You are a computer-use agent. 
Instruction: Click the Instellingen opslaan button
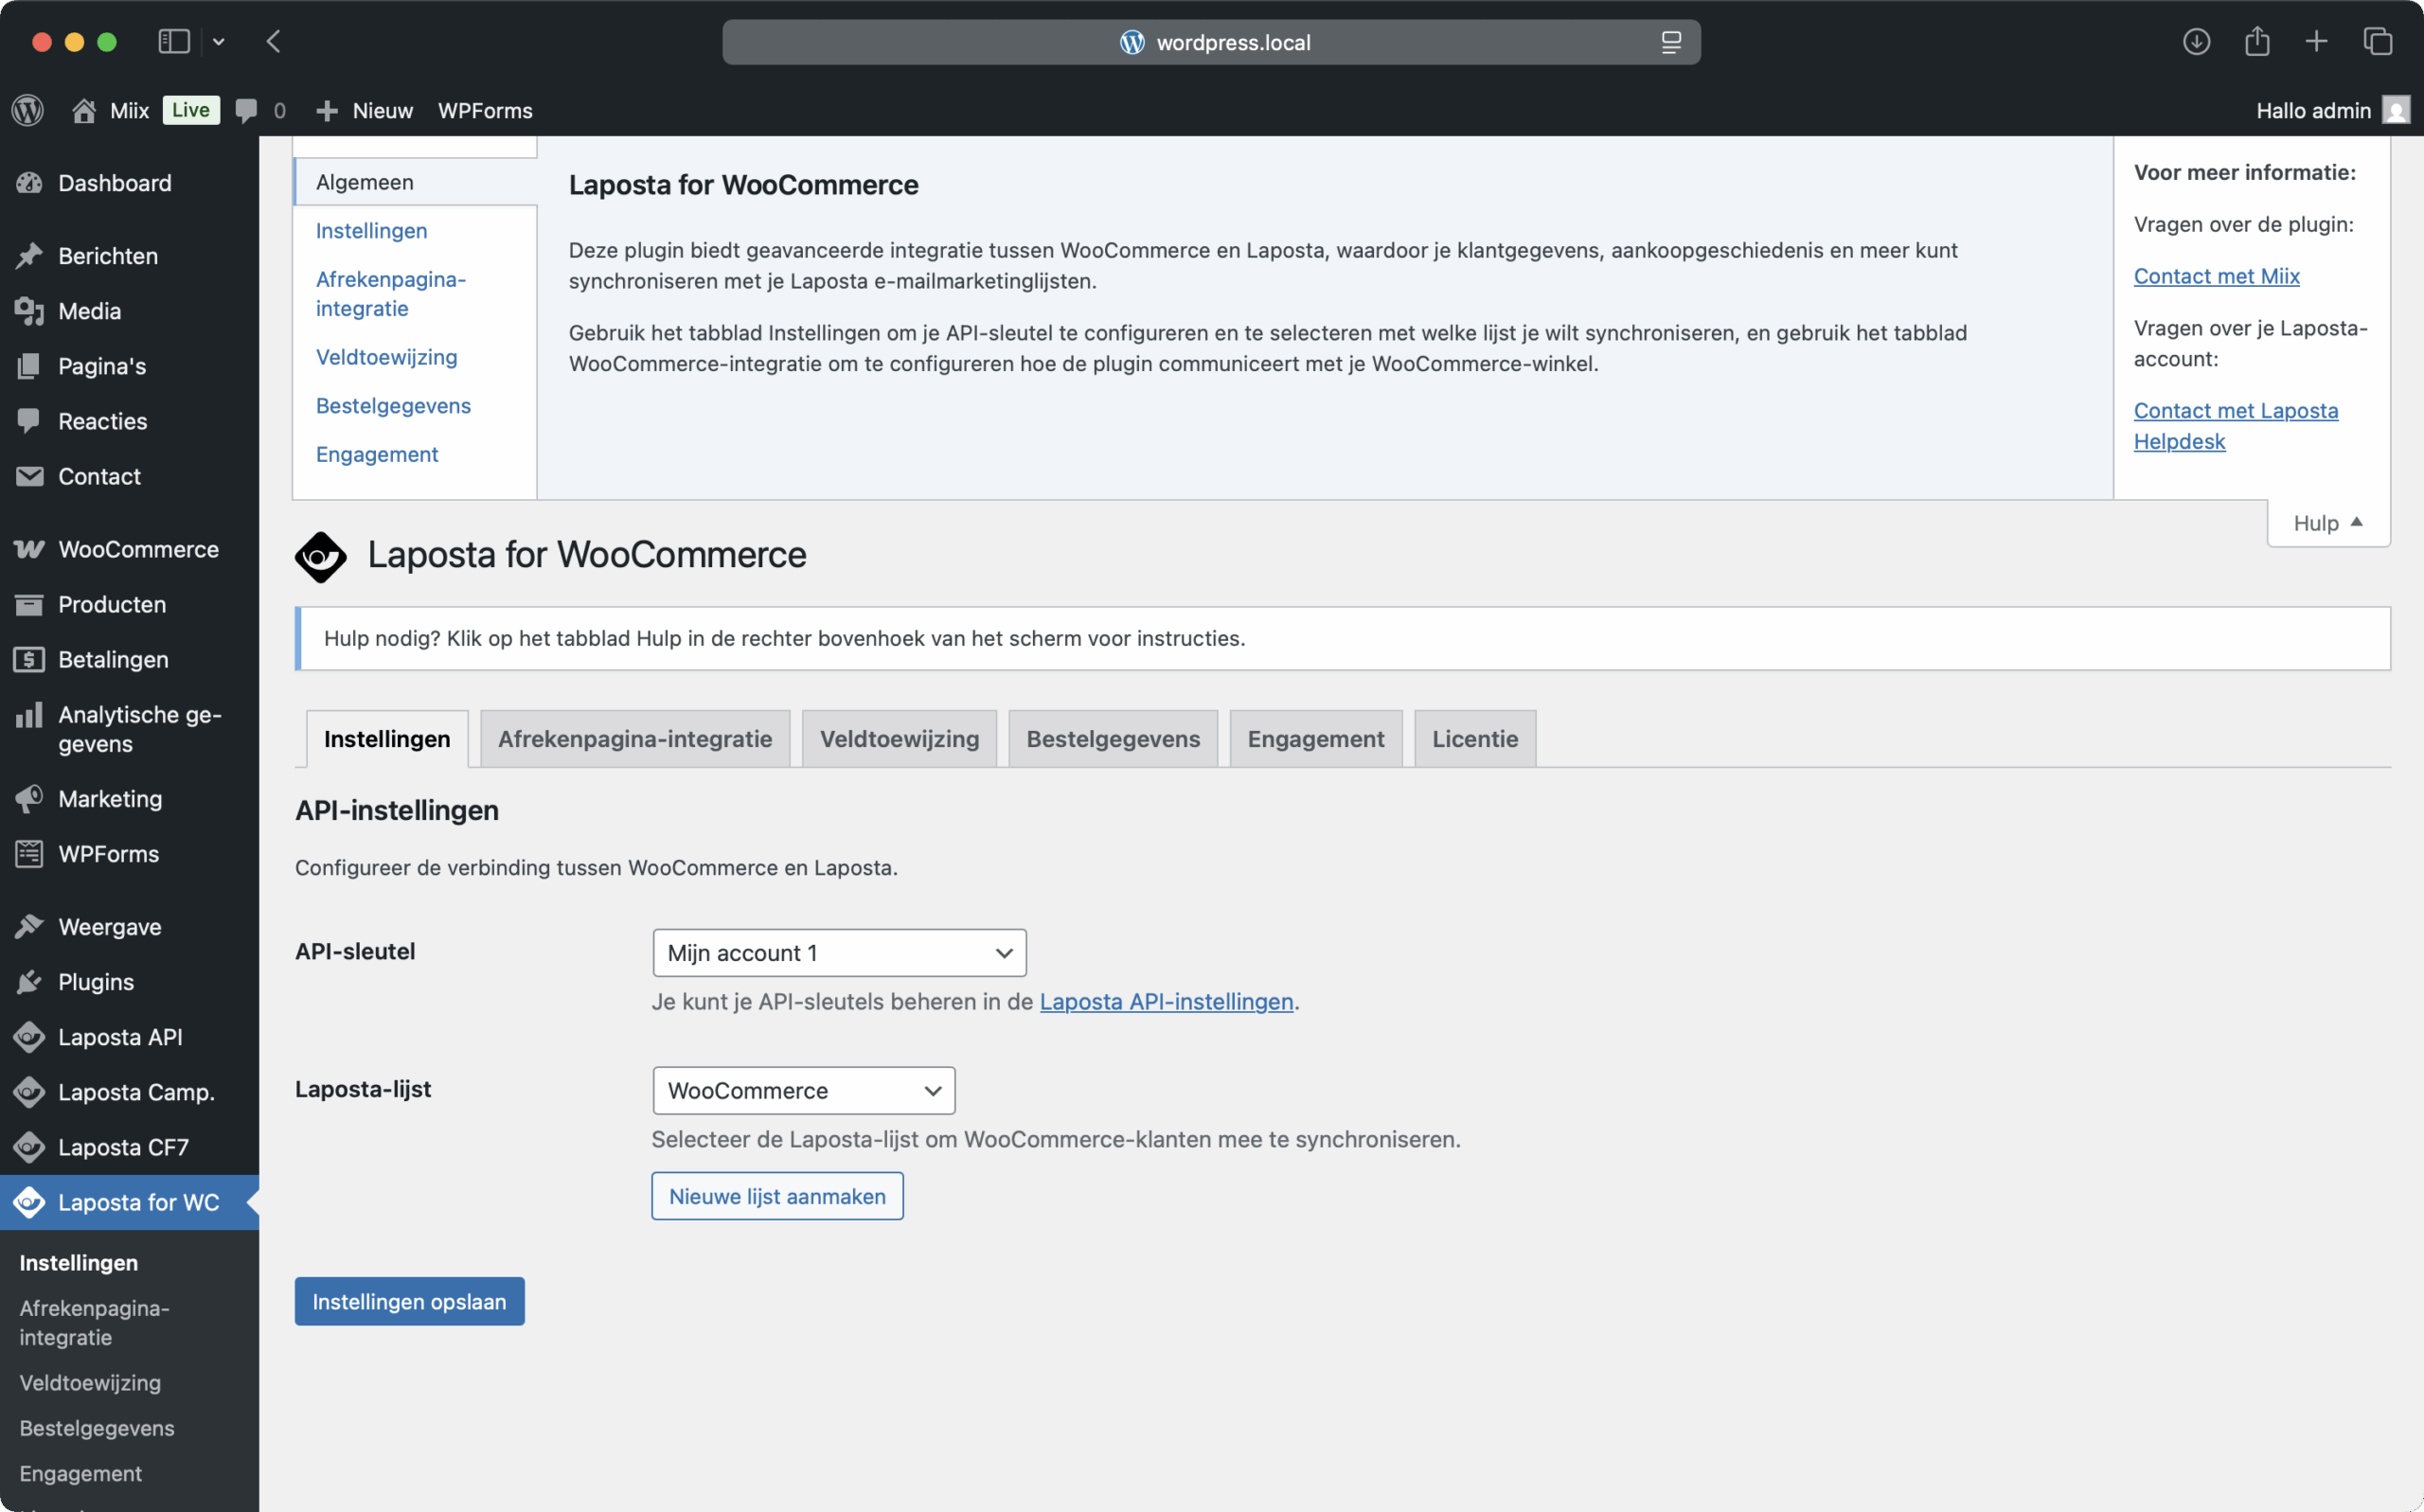(x=409, y=1301)
